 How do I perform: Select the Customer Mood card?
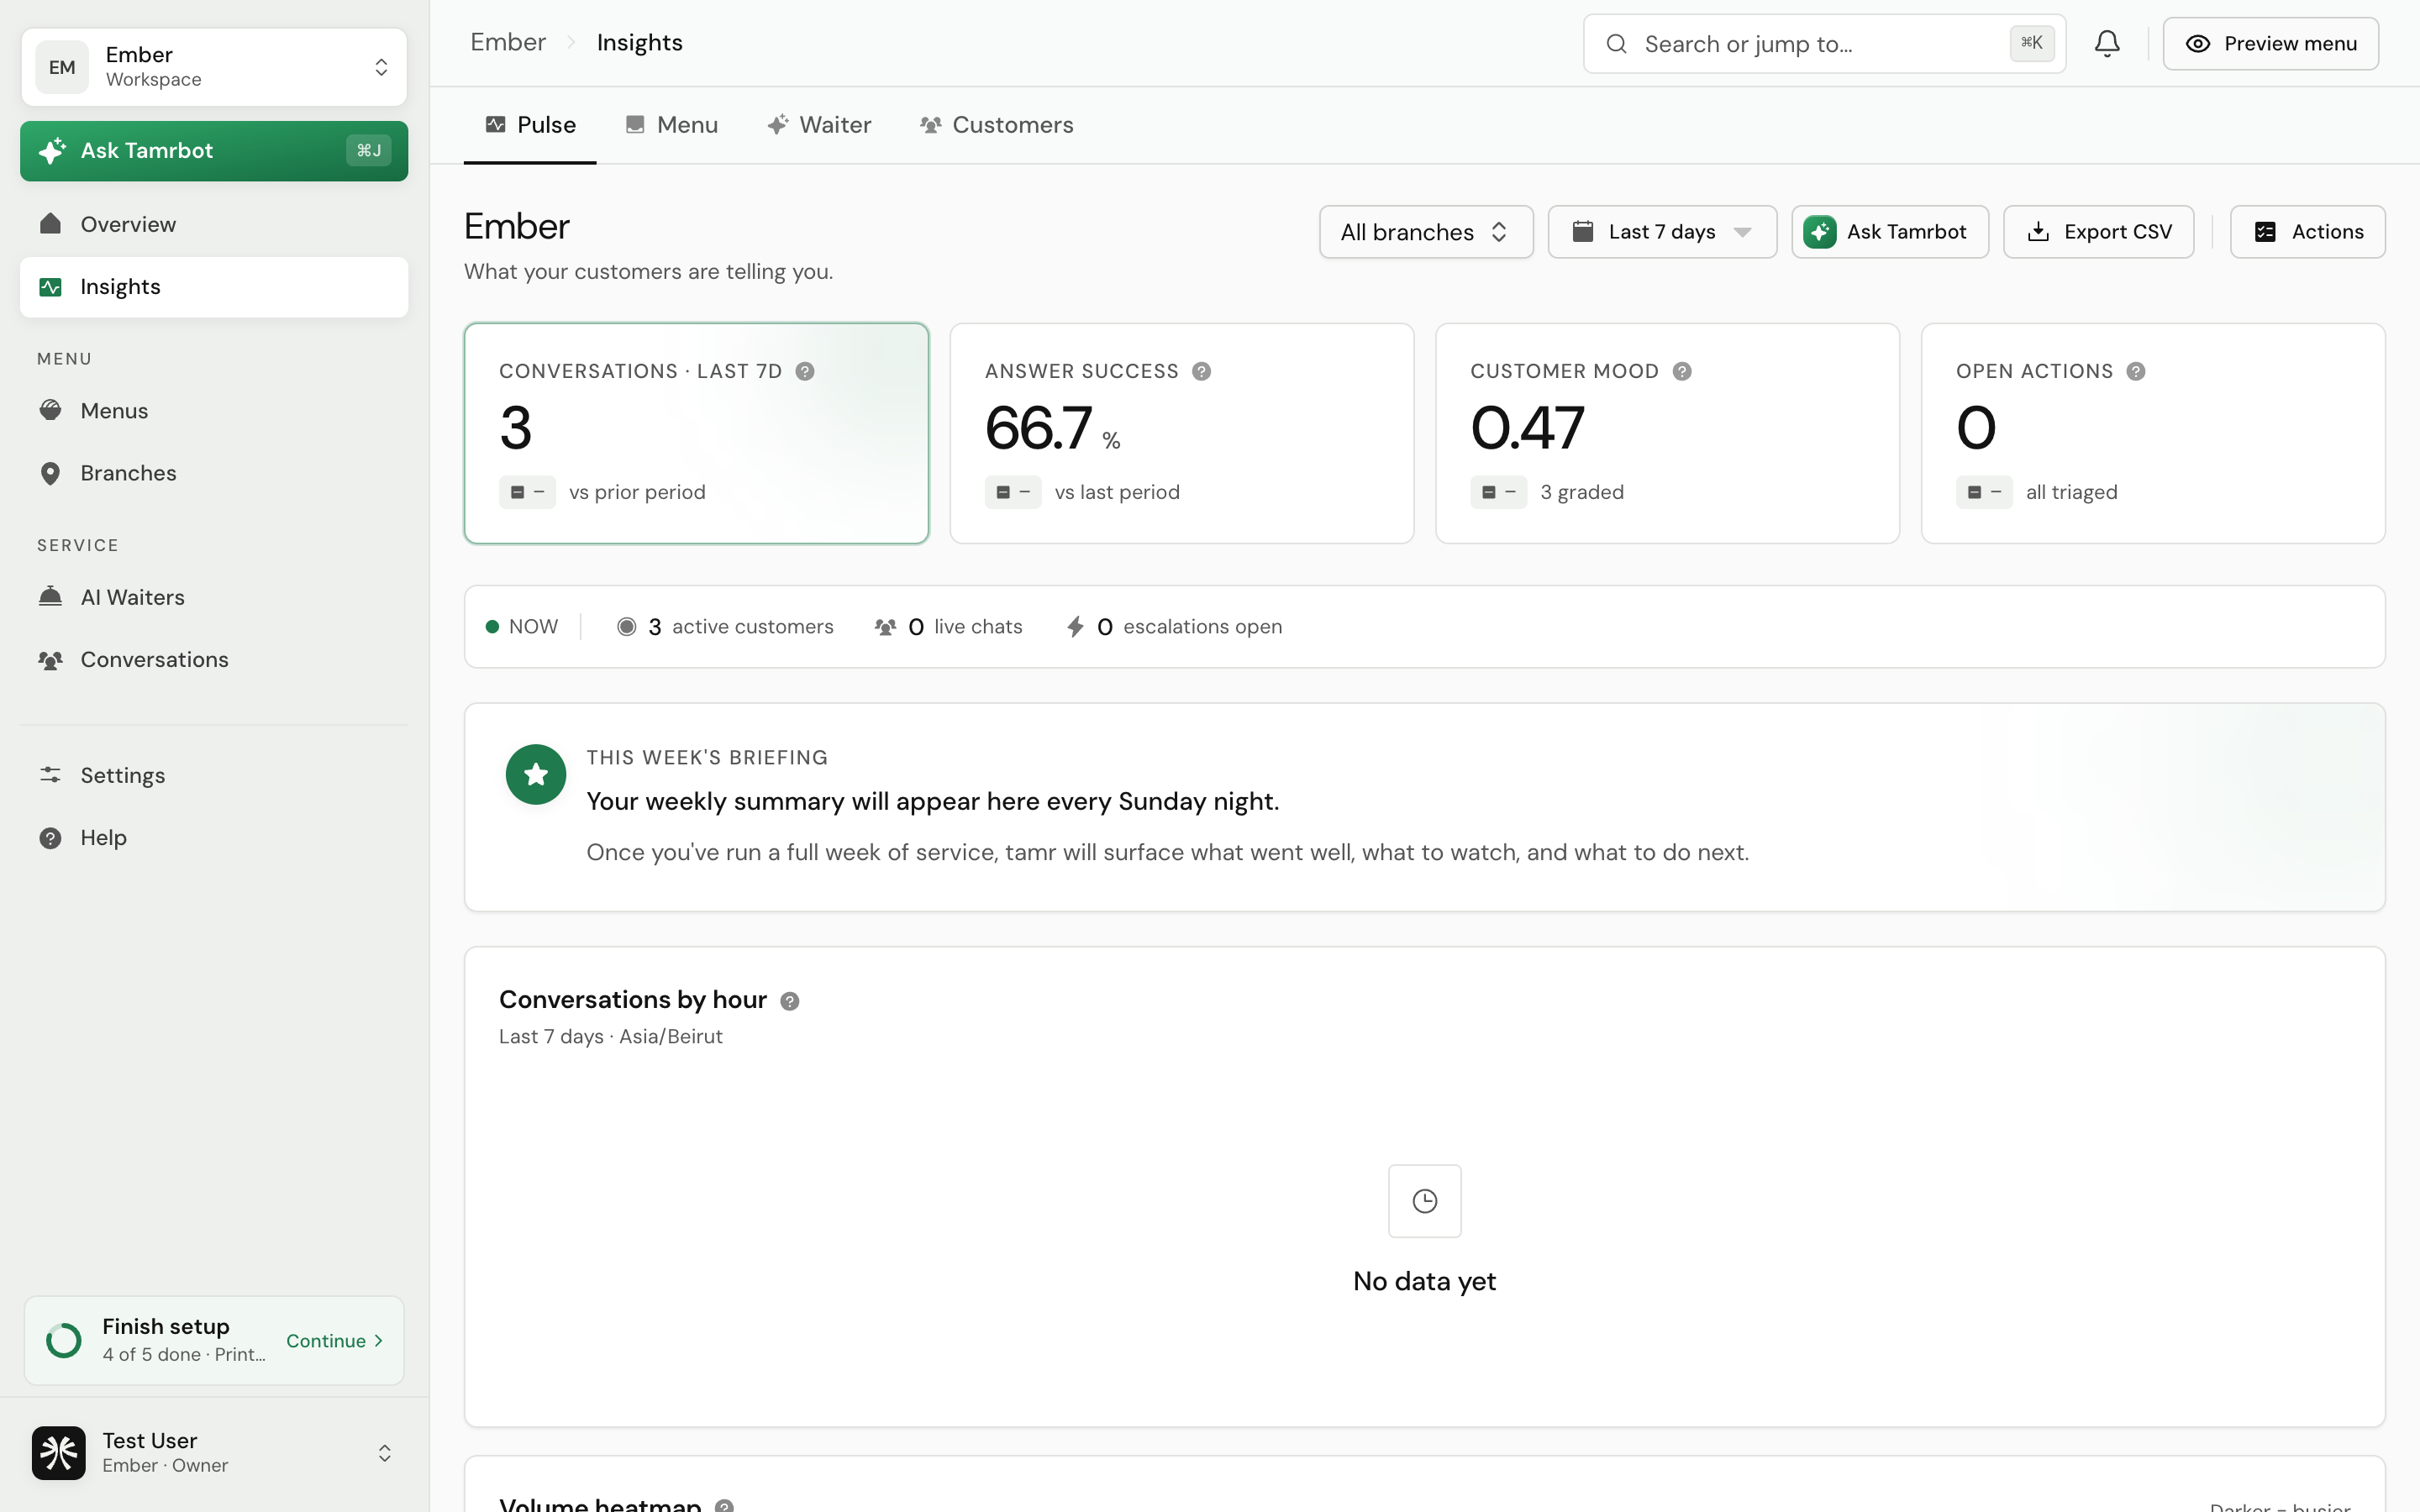[1667, 433]
